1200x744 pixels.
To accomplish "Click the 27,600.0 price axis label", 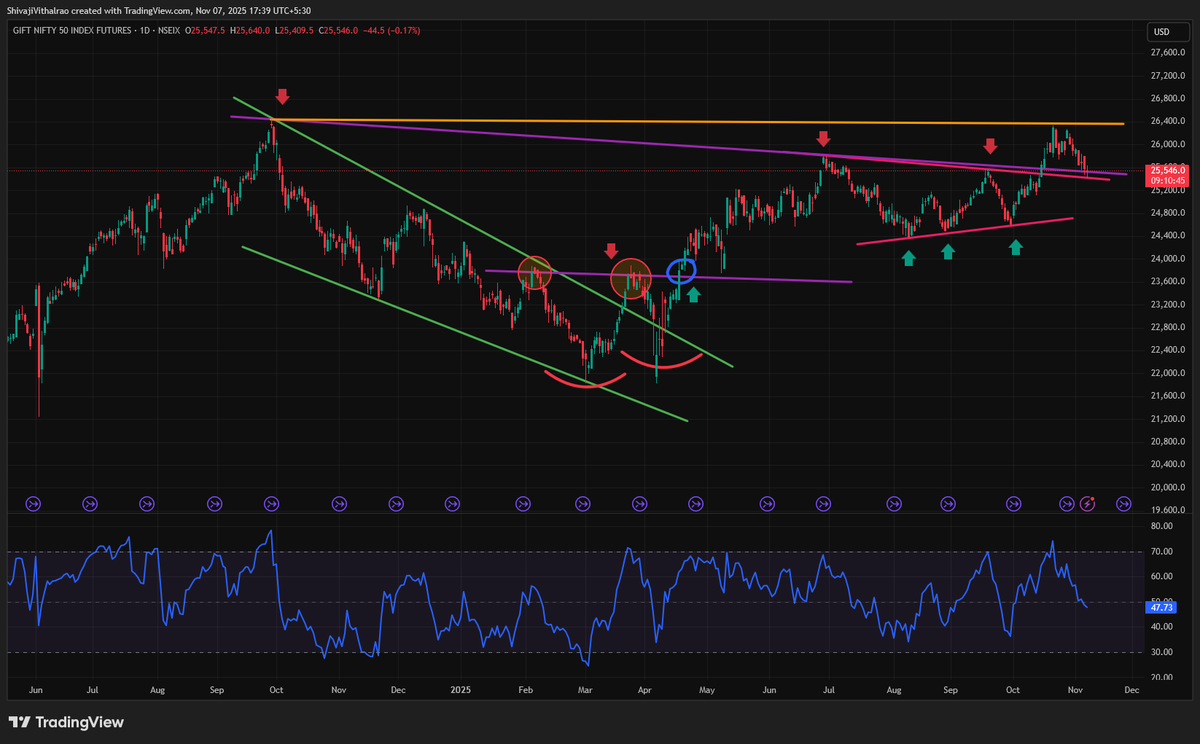I will (x=1167, y=54).
